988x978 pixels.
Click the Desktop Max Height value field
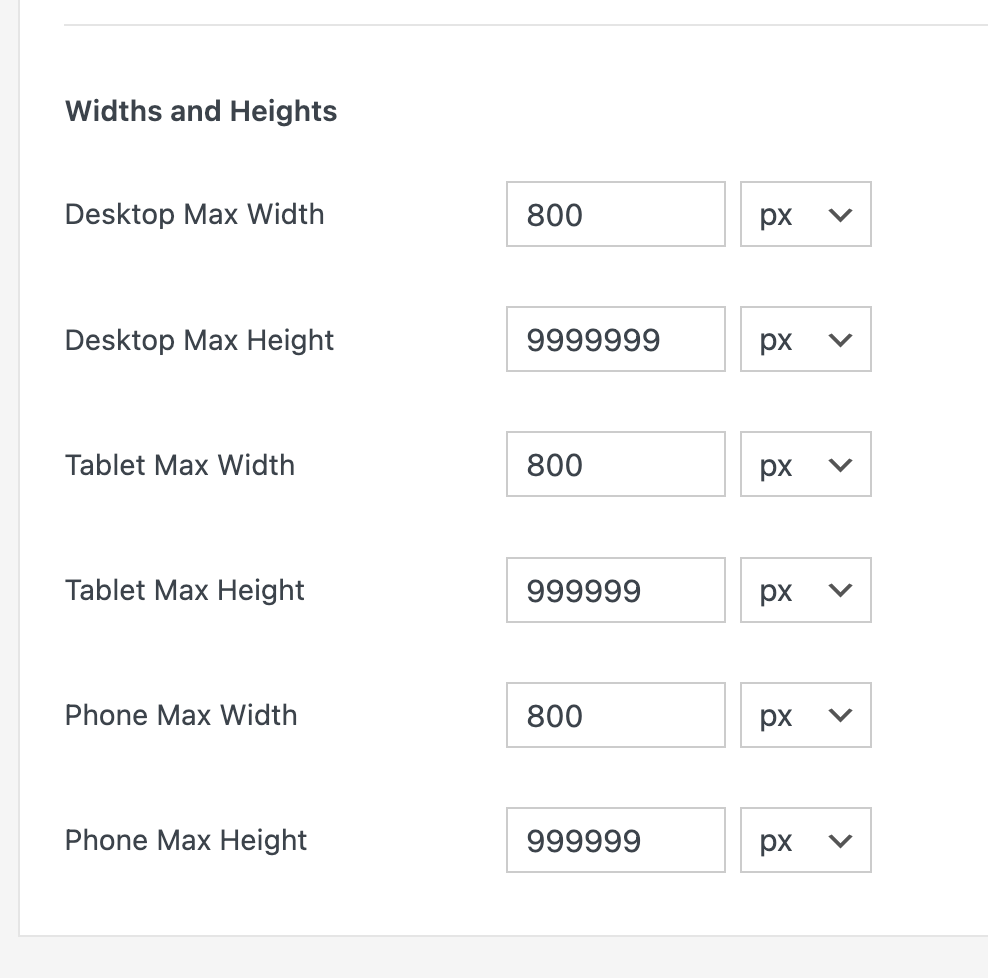click(615, 340)
